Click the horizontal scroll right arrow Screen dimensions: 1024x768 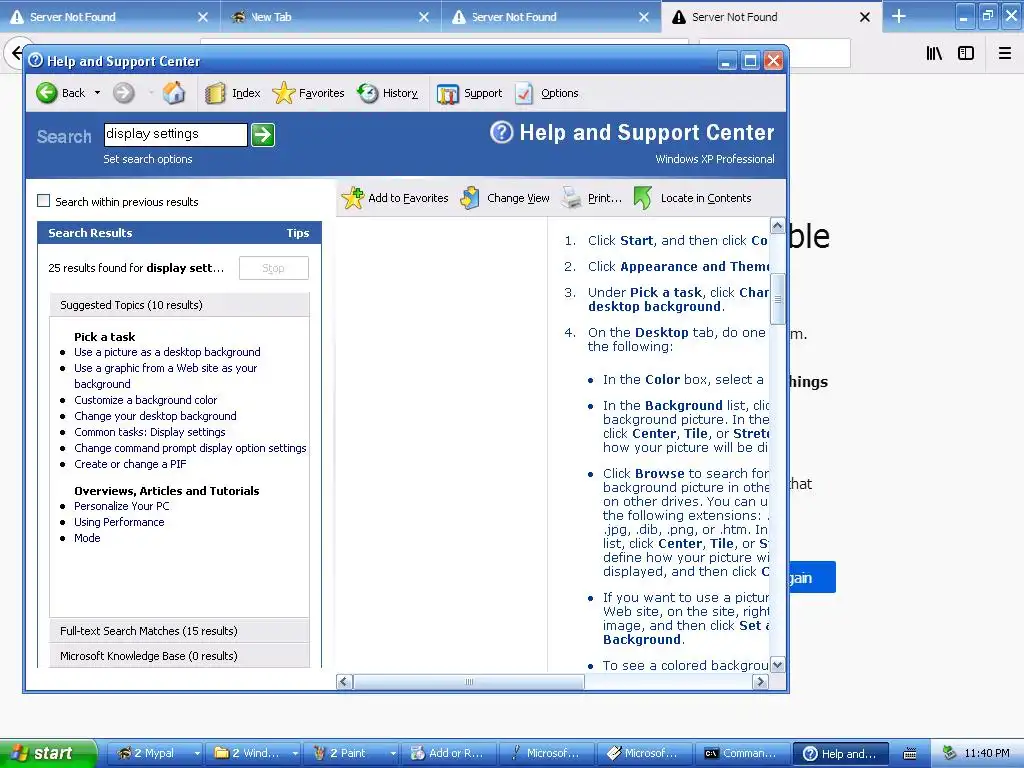click(760, 682)
